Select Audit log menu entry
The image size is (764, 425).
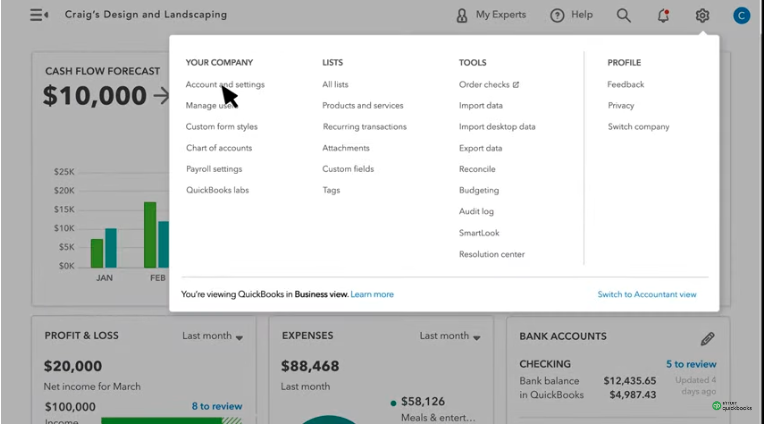[x=476, y=212]
